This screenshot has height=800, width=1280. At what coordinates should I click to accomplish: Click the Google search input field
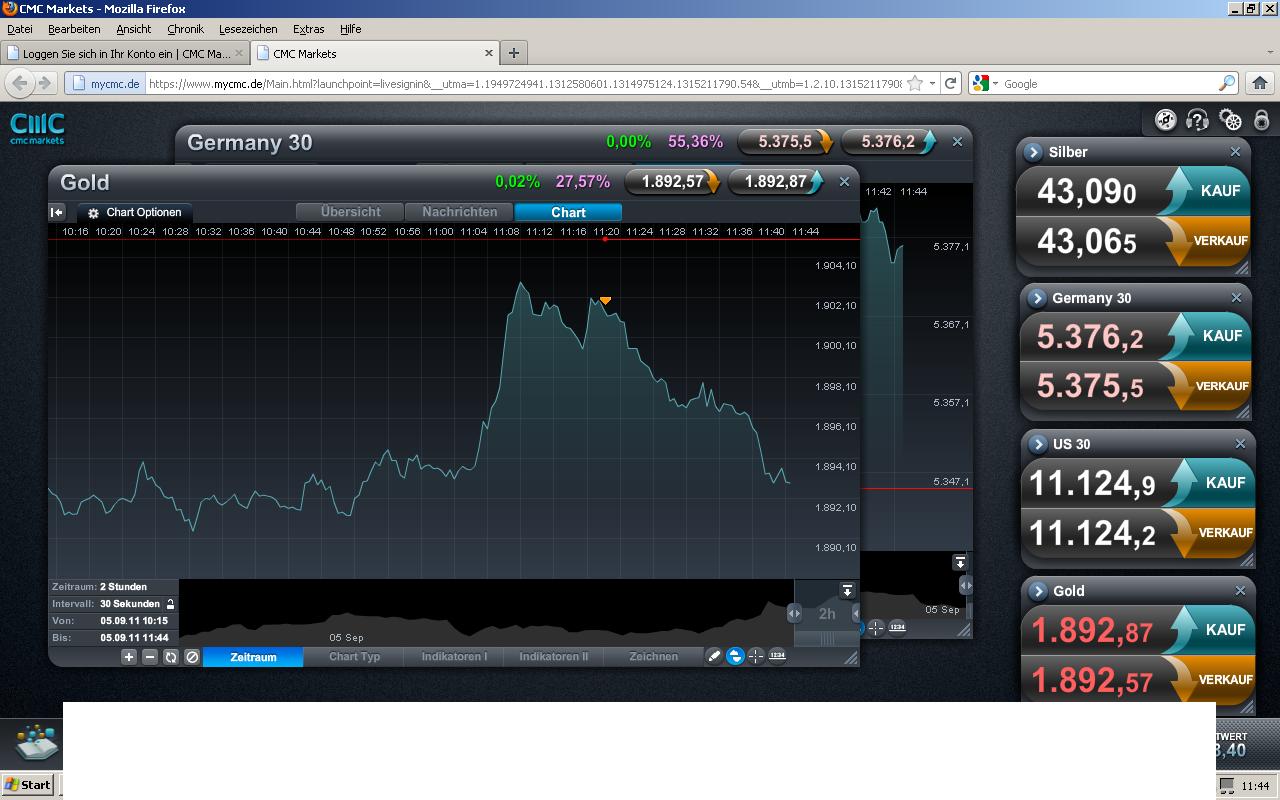coord(1108,84)
